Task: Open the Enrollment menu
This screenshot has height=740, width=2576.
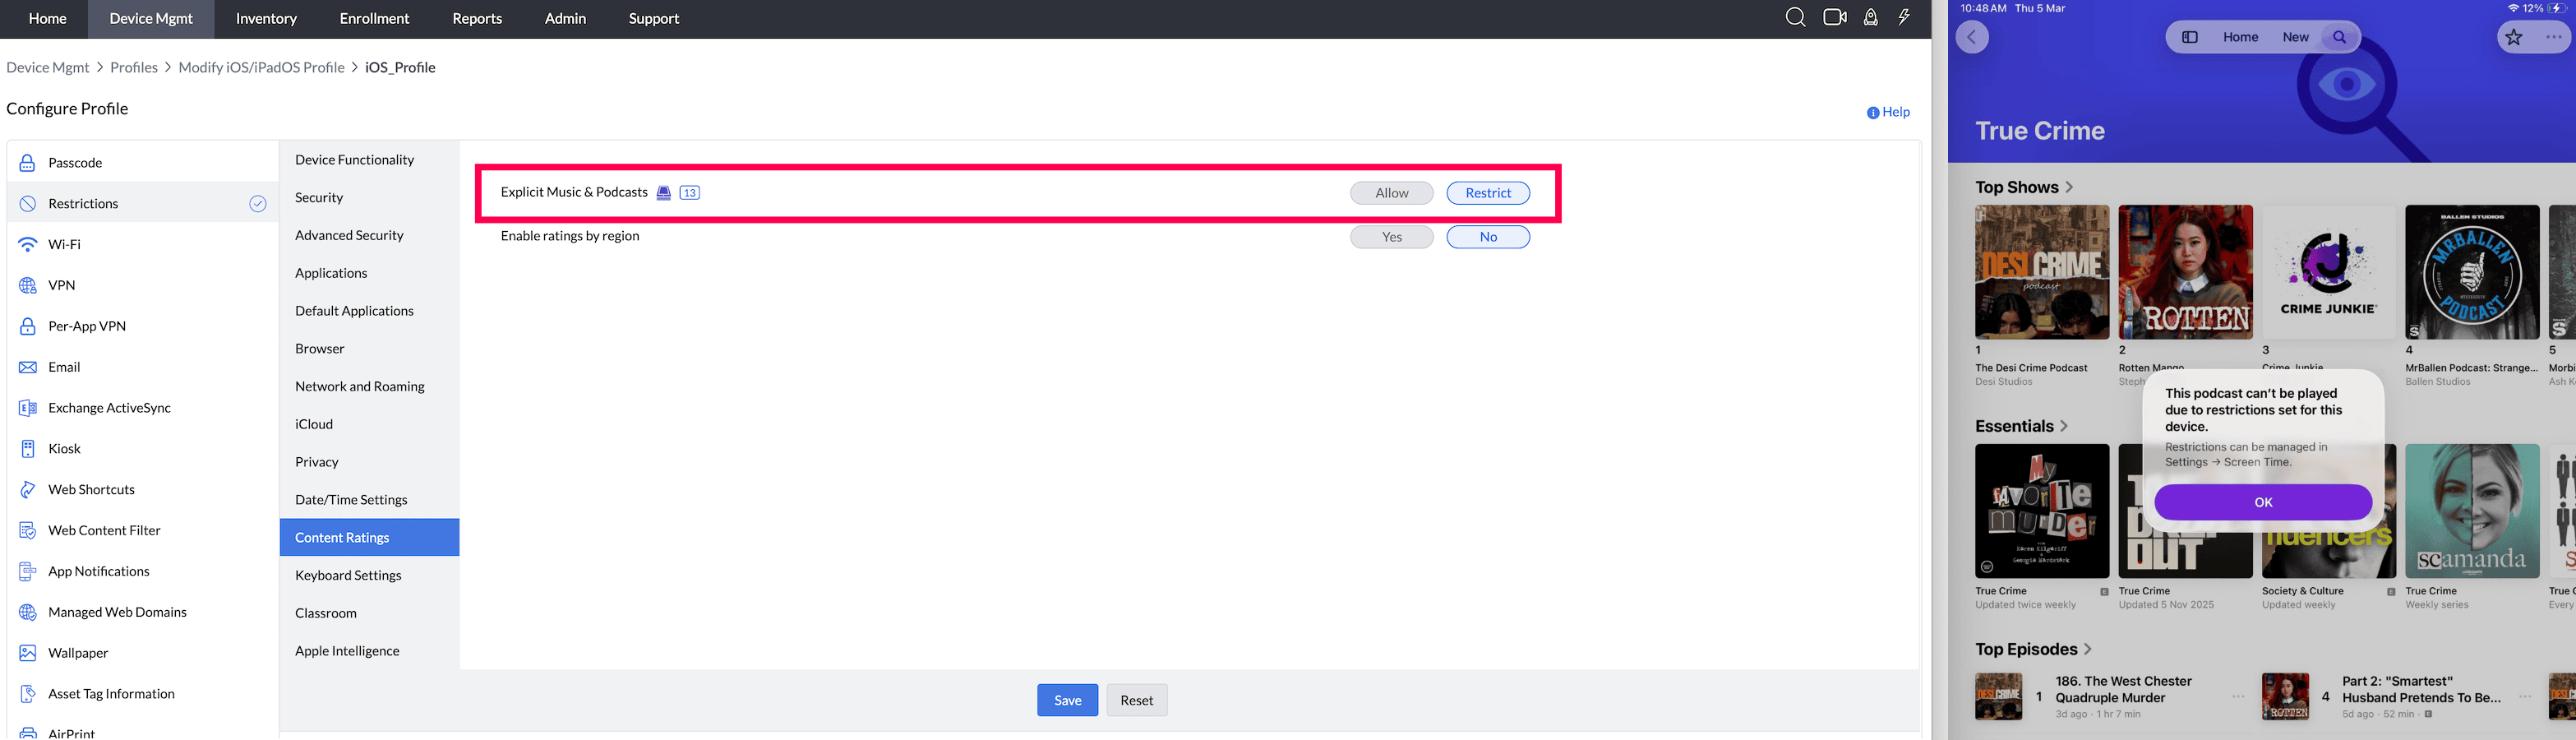Action: coord(374,19)
